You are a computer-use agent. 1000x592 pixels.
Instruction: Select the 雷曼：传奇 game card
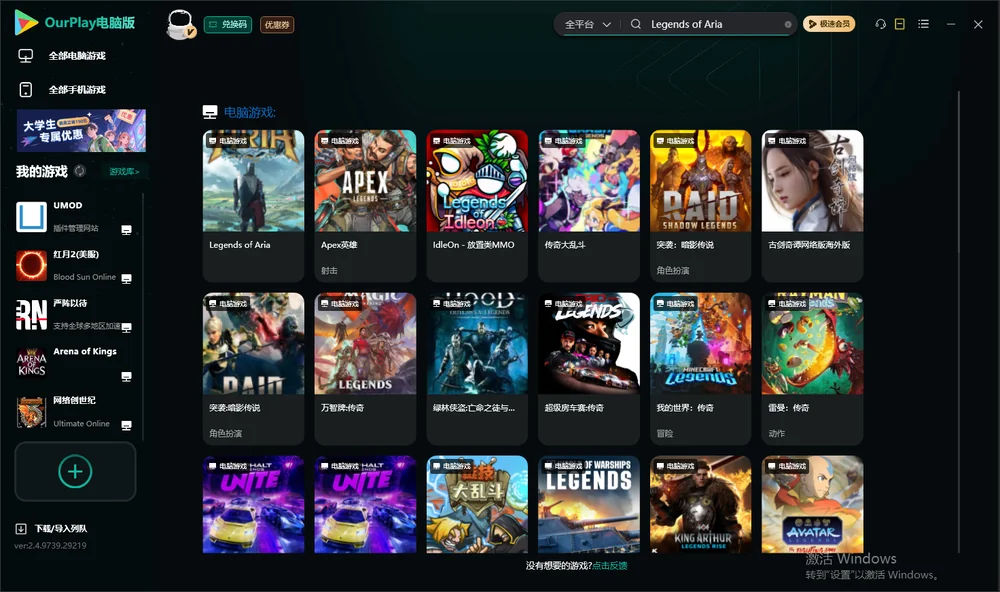coord(812,368)
